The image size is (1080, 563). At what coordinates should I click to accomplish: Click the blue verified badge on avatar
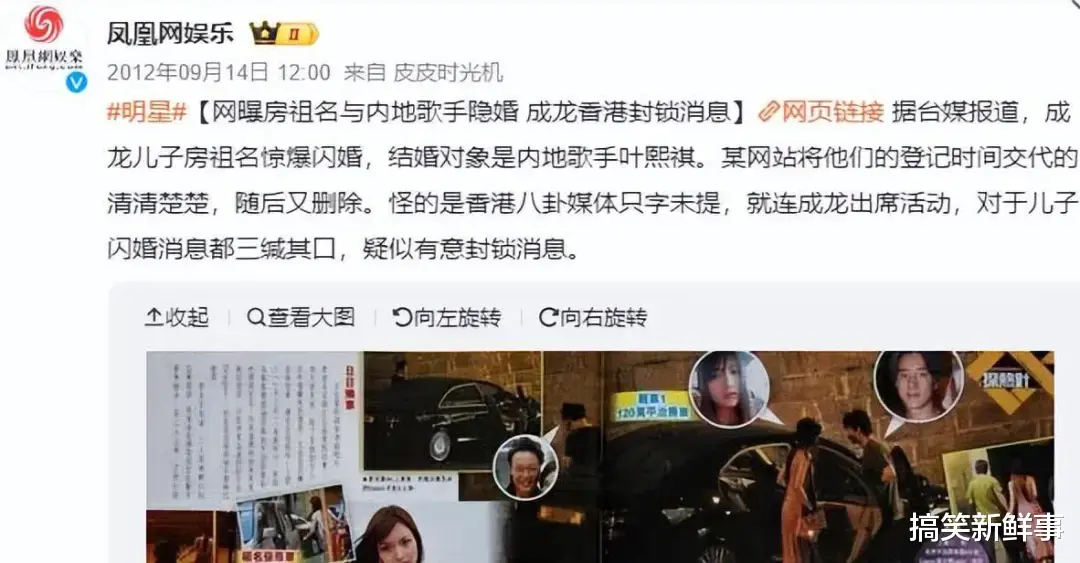point(76,82)
